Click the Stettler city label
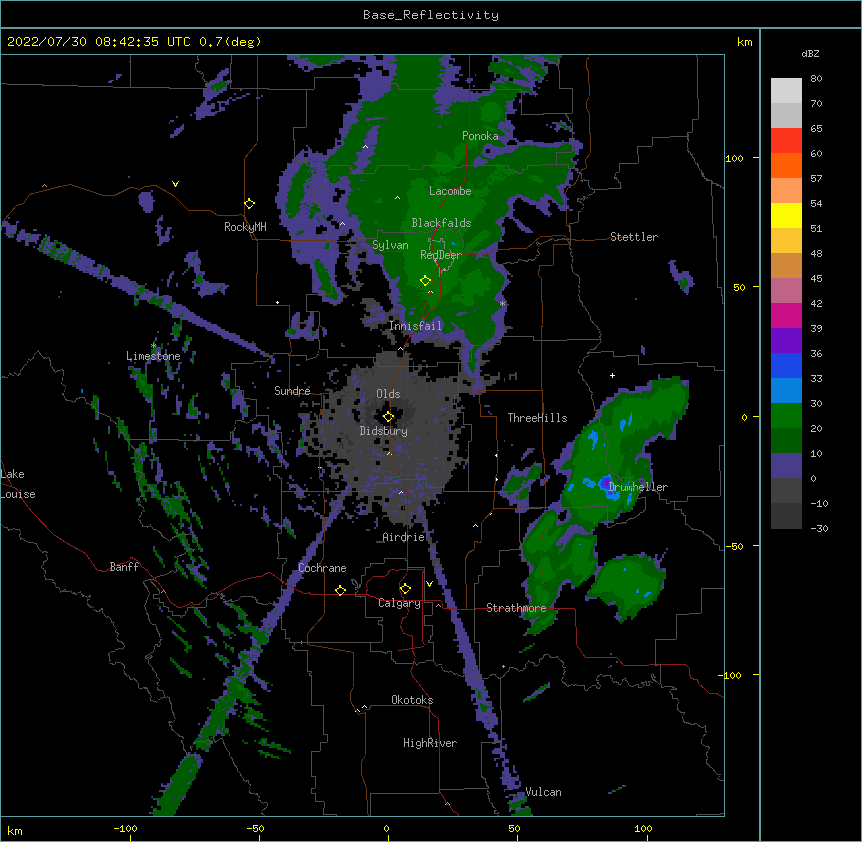 tap(634, 237)
